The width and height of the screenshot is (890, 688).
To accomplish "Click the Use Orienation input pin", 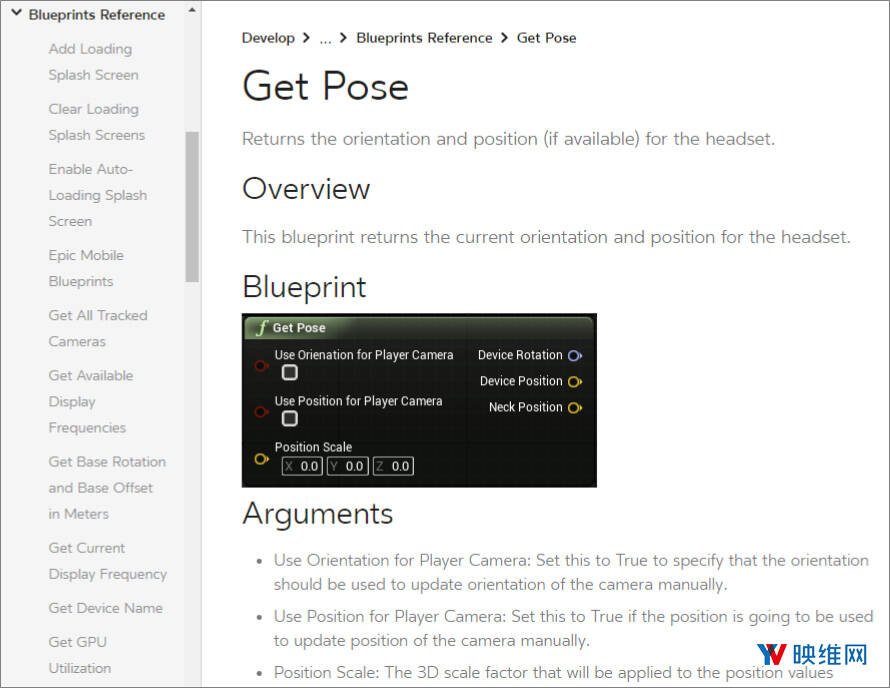I will [261, 367].
